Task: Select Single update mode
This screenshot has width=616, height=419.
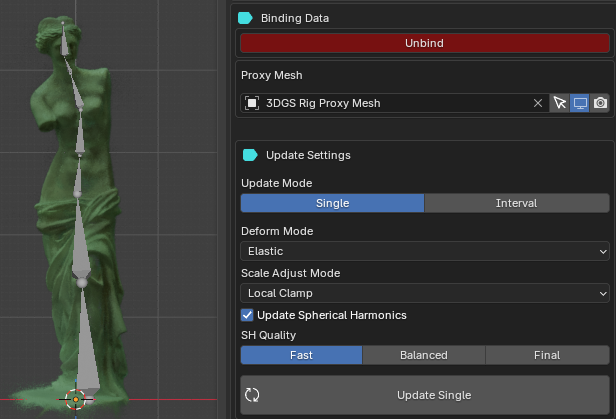Action: click(x=332, y=203)
